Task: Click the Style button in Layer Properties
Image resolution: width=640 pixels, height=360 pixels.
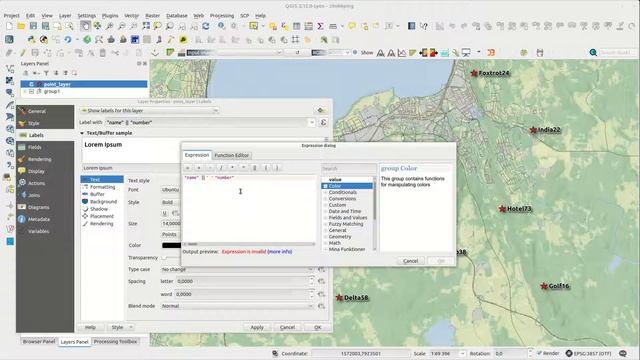Action: point(120,327)
